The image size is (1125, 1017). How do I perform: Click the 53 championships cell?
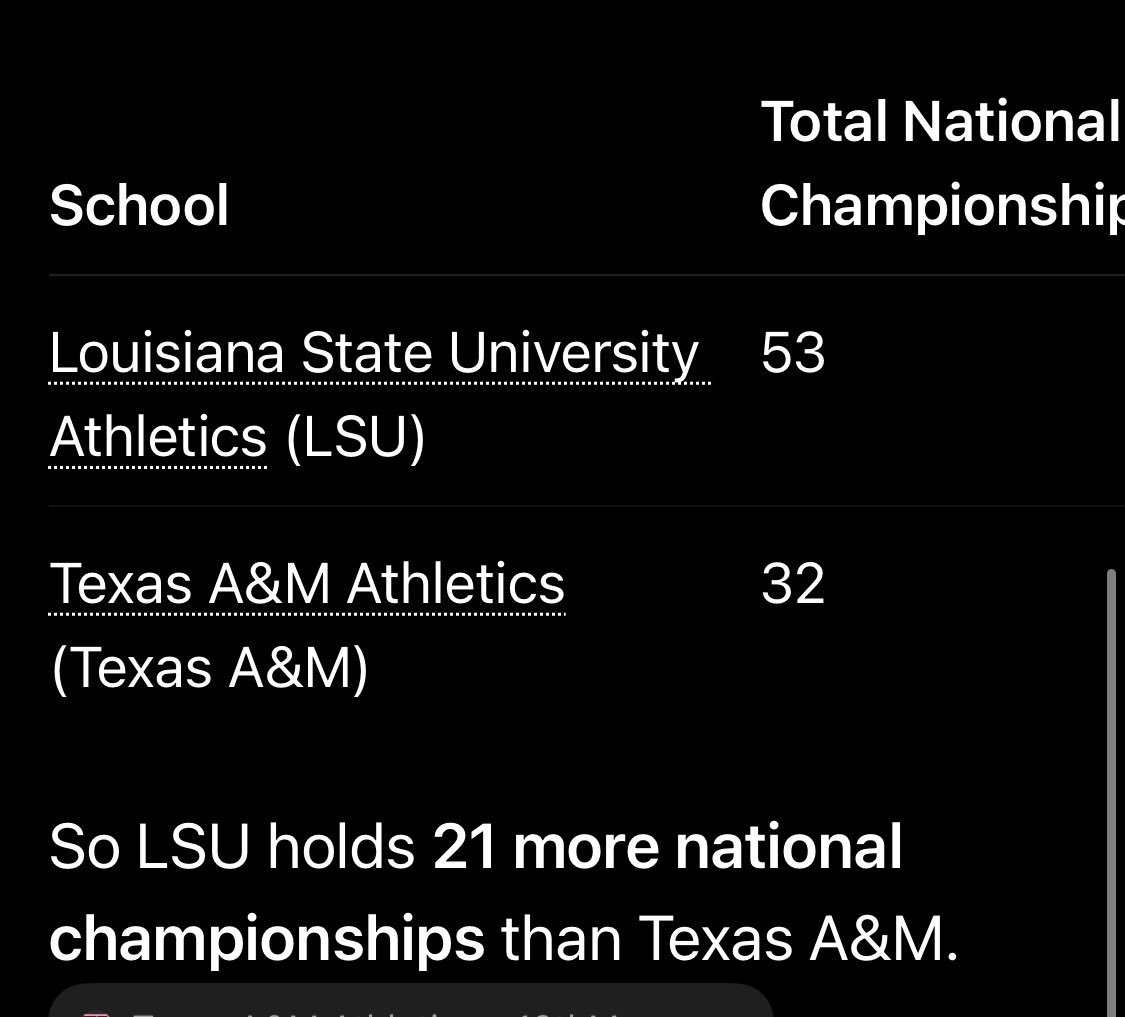pos(793,353)
